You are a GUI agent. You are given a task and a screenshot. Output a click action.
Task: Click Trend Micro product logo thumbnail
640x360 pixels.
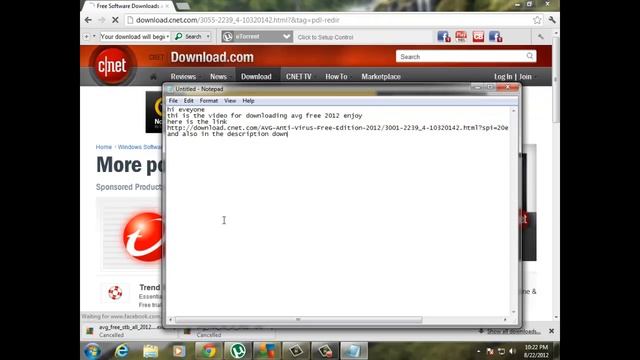[x=143, y=237]
